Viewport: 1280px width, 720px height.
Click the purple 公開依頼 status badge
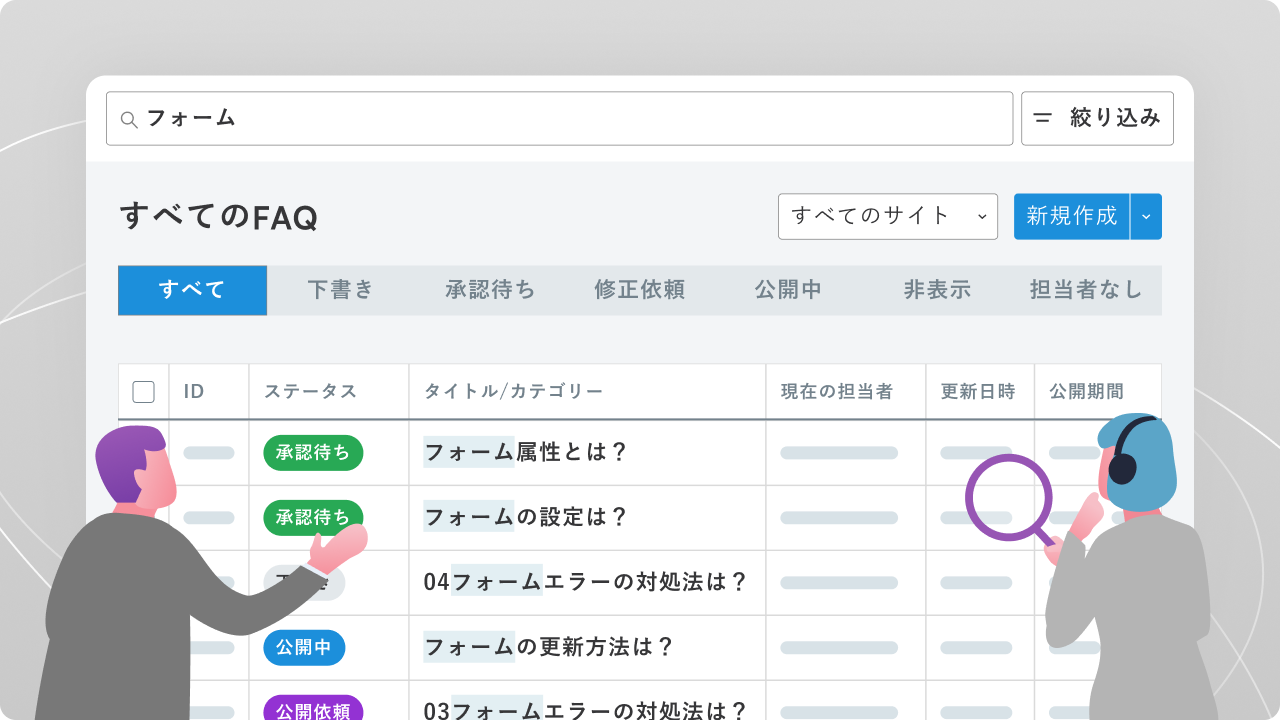313,710
